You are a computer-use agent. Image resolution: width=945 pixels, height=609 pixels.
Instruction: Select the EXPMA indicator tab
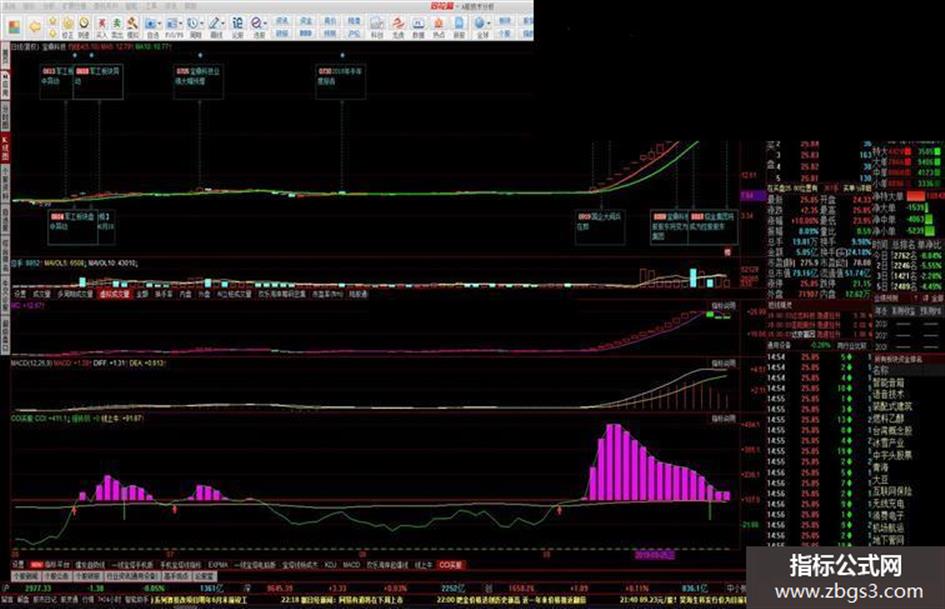click(218, 565)
